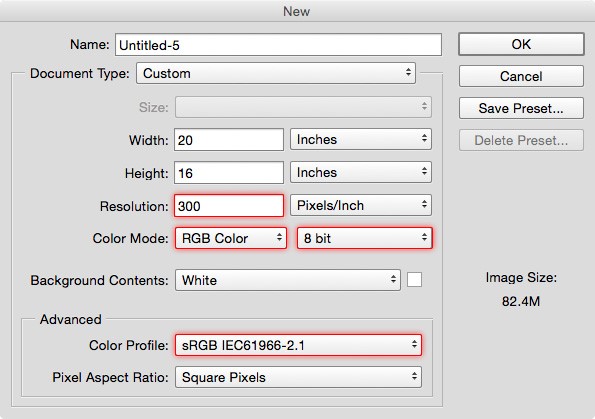Open the Height units Inches dropdown
The image size is (595, 419).
click(x=361, y=172)
